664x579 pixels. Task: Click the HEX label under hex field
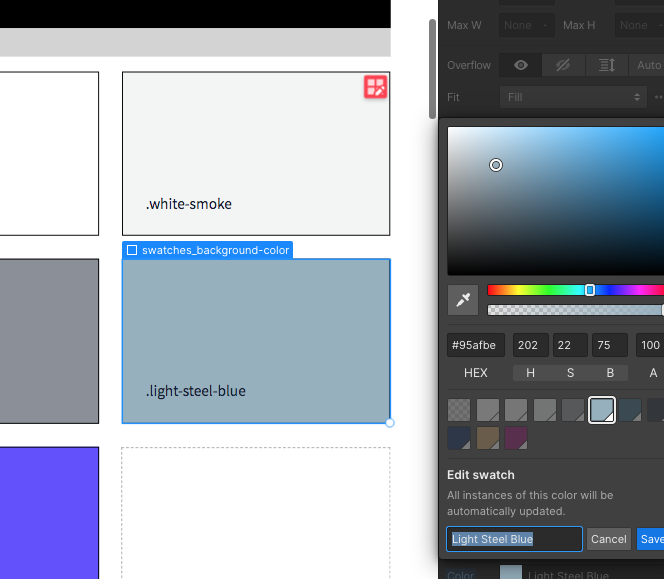(476, 373)
